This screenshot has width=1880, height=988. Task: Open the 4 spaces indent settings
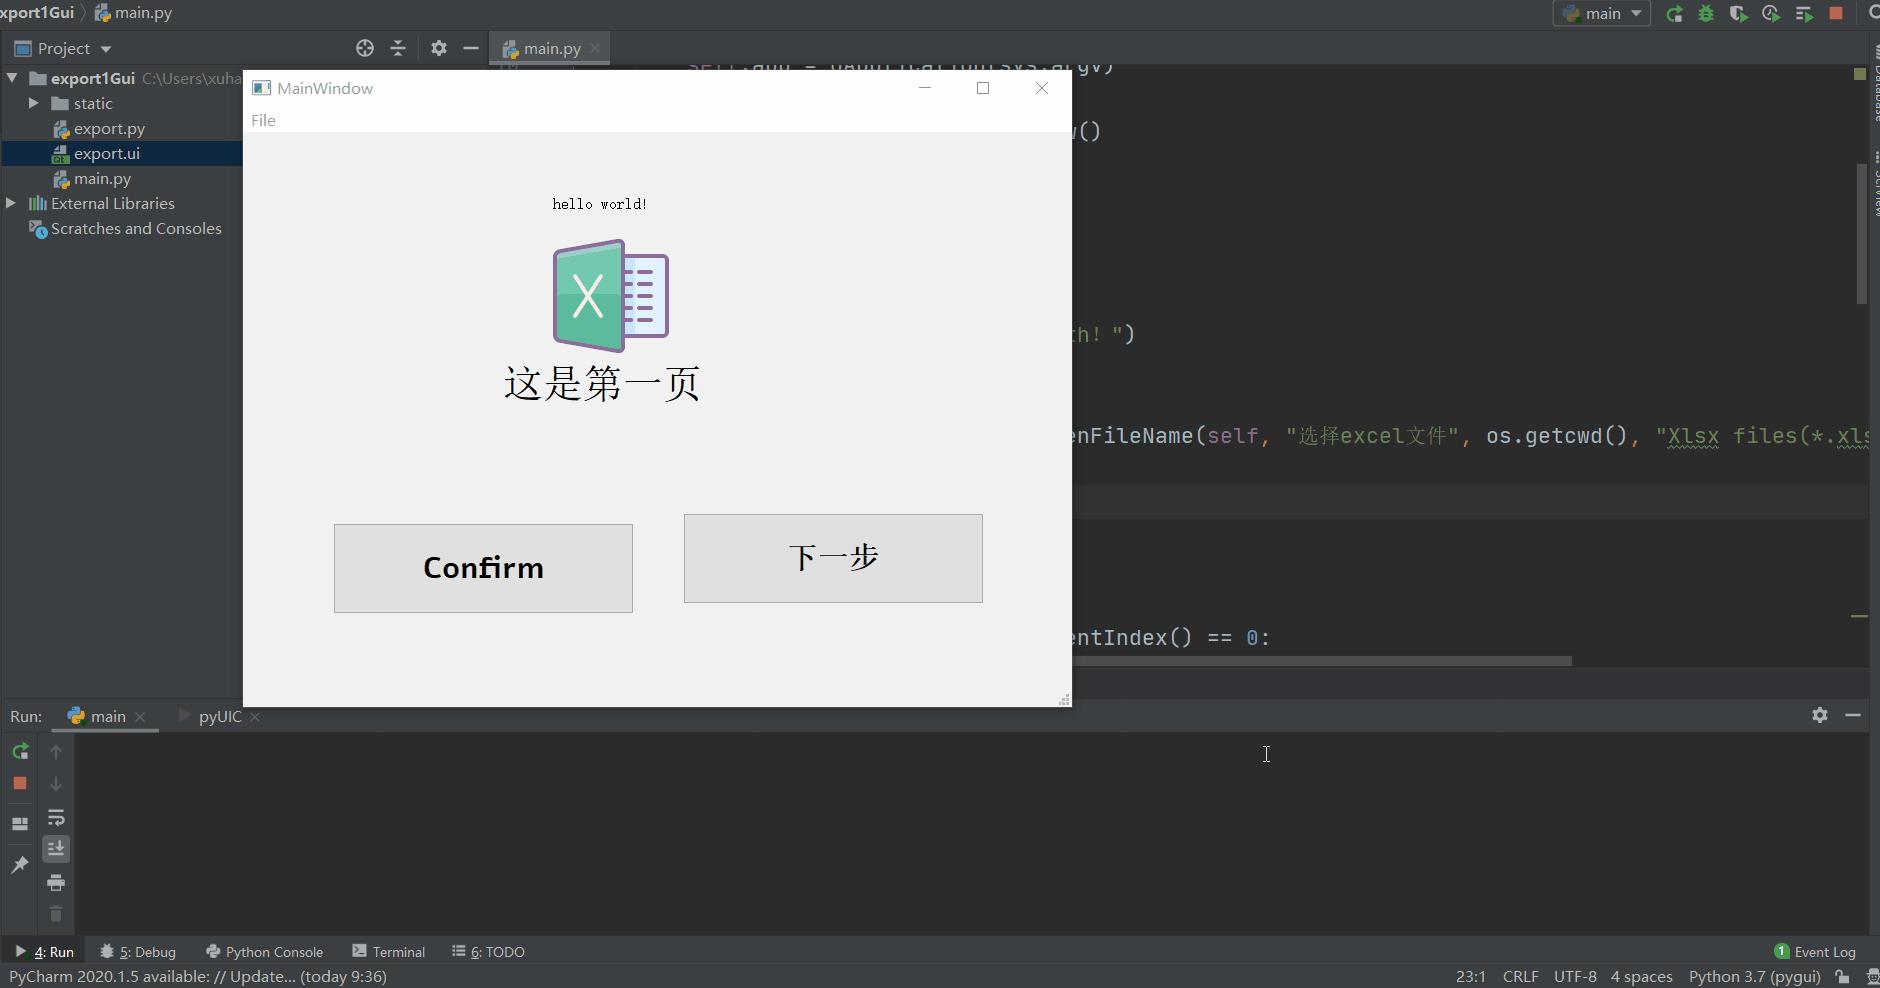1641,977
